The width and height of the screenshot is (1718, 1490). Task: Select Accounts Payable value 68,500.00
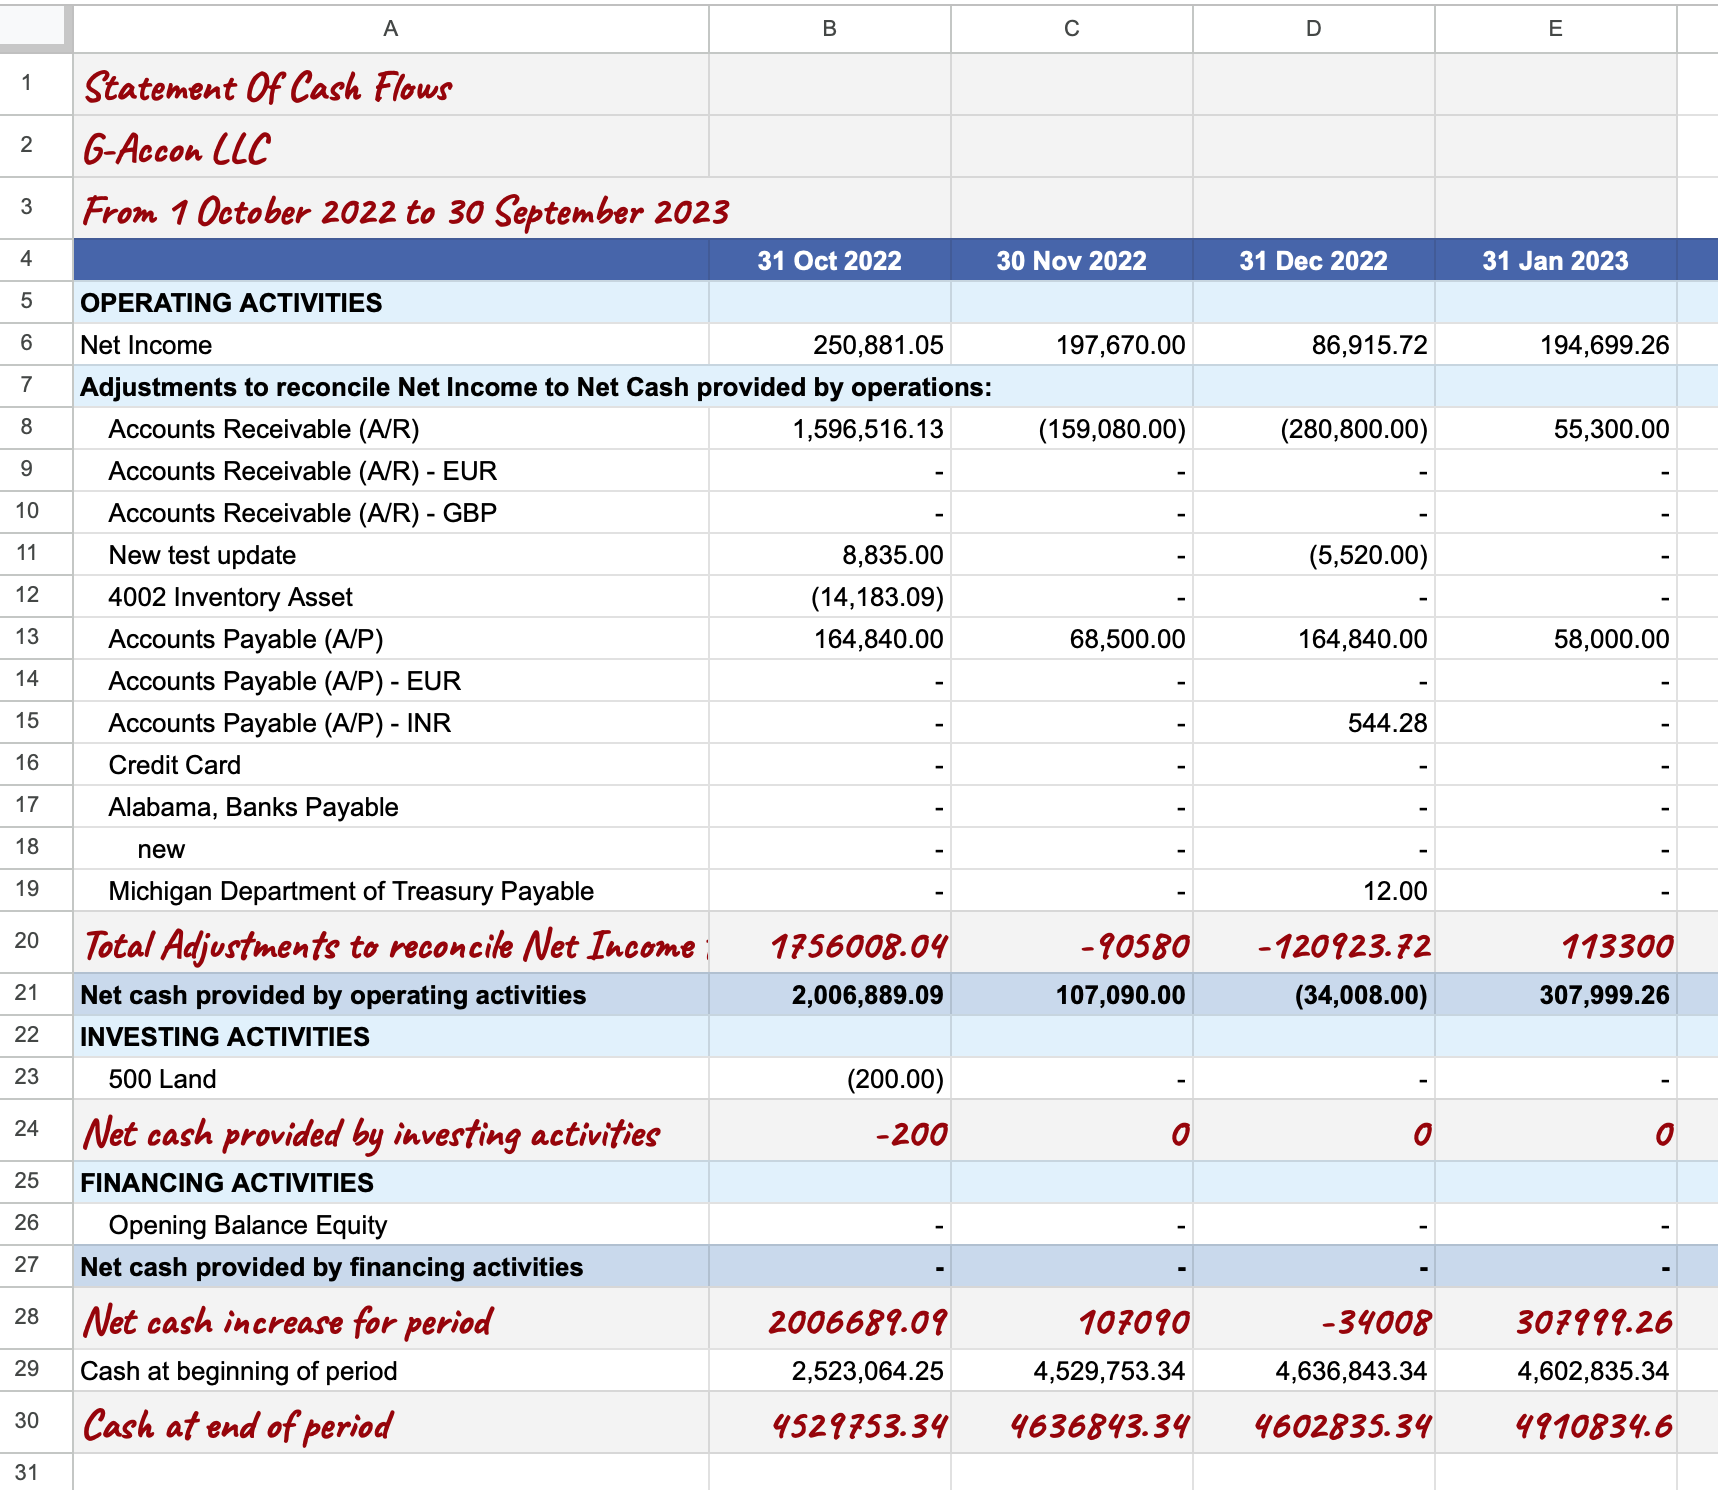click(1072, 638)
